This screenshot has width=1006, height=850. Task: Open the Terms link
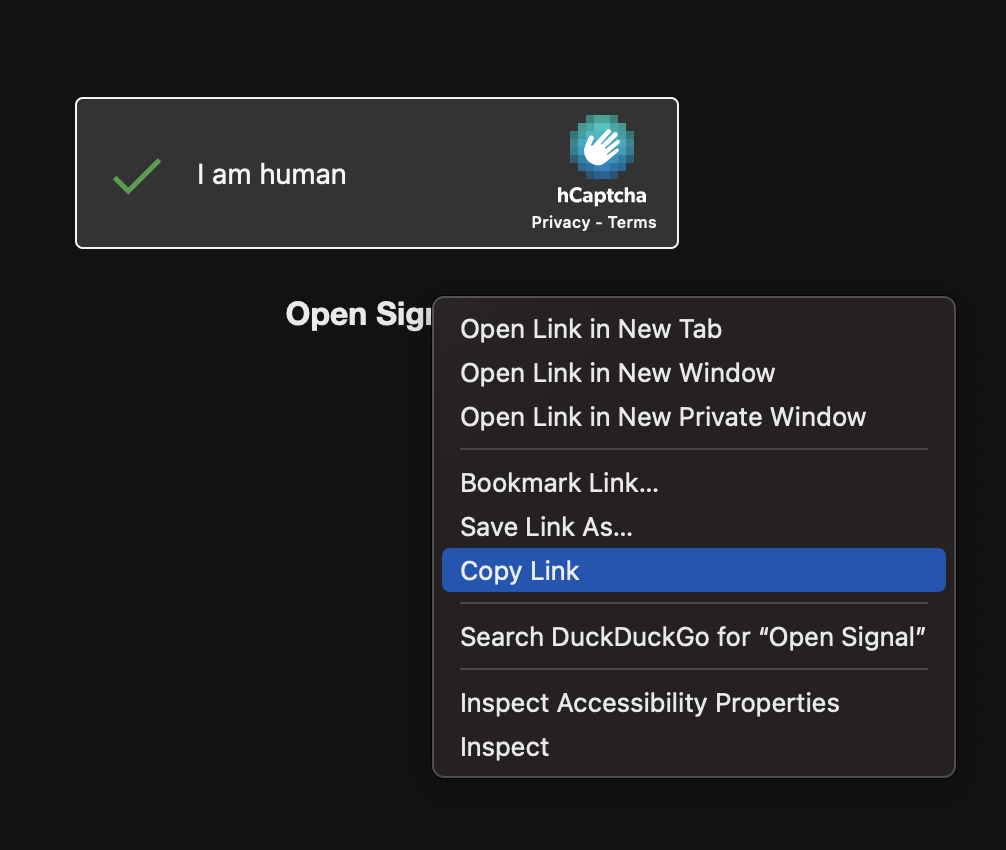[632, 222]
